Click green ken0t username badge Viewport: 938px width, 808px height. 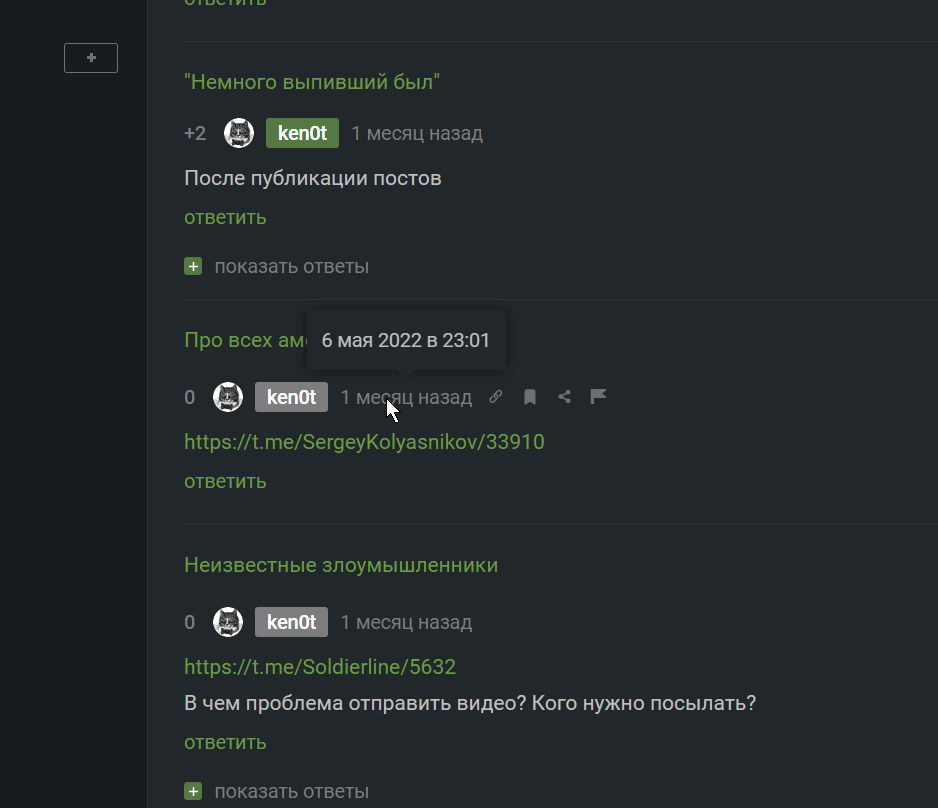(x=302, y=133)
